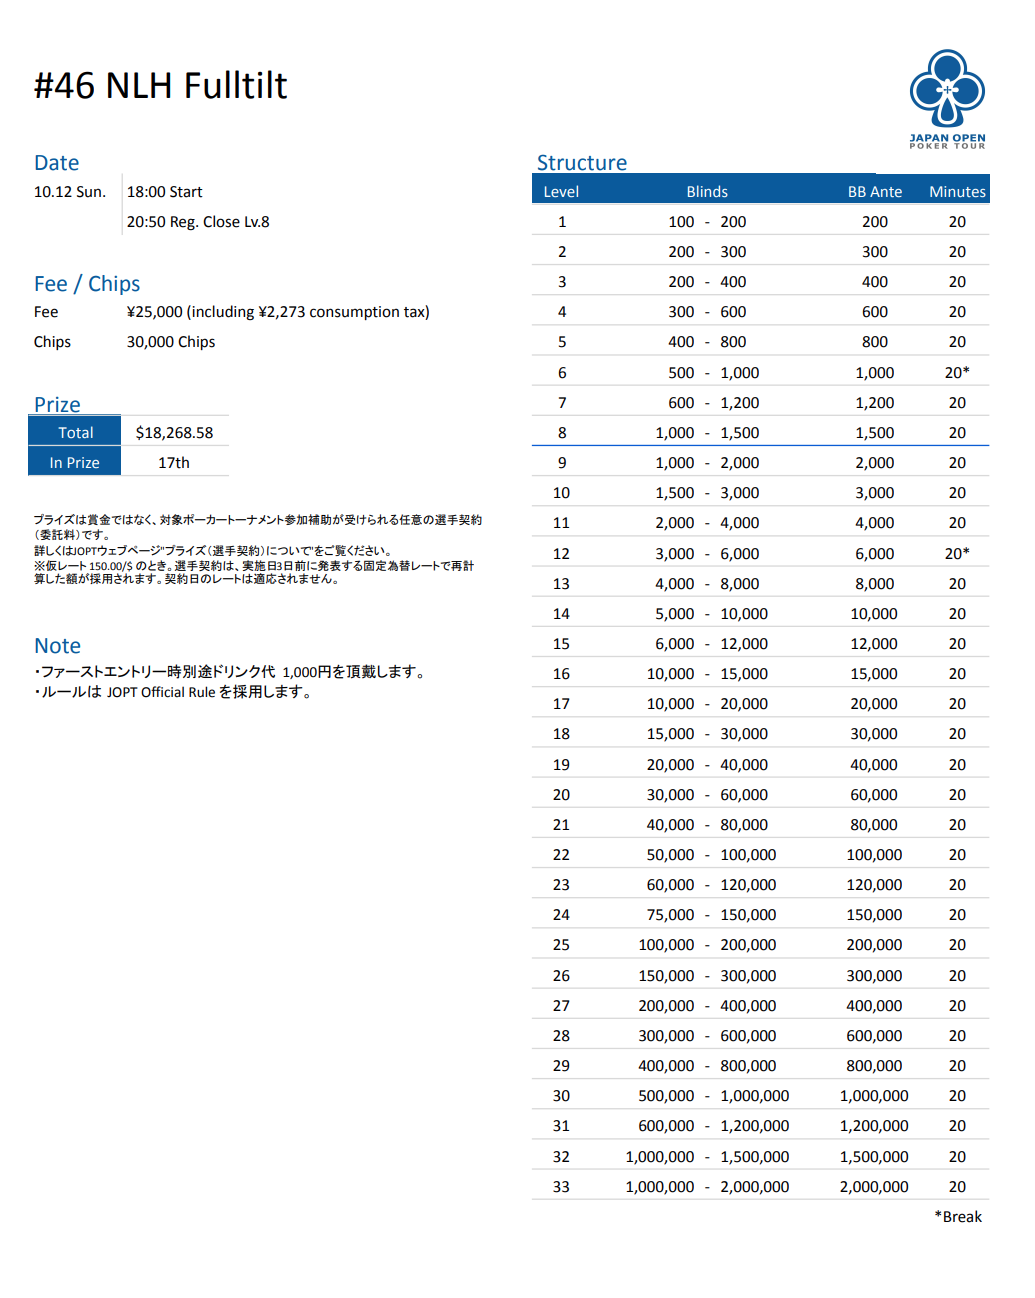This screenshot has height=1298, width=1035.
Task: Click the Blinds column header
Action: click(707, 192)
